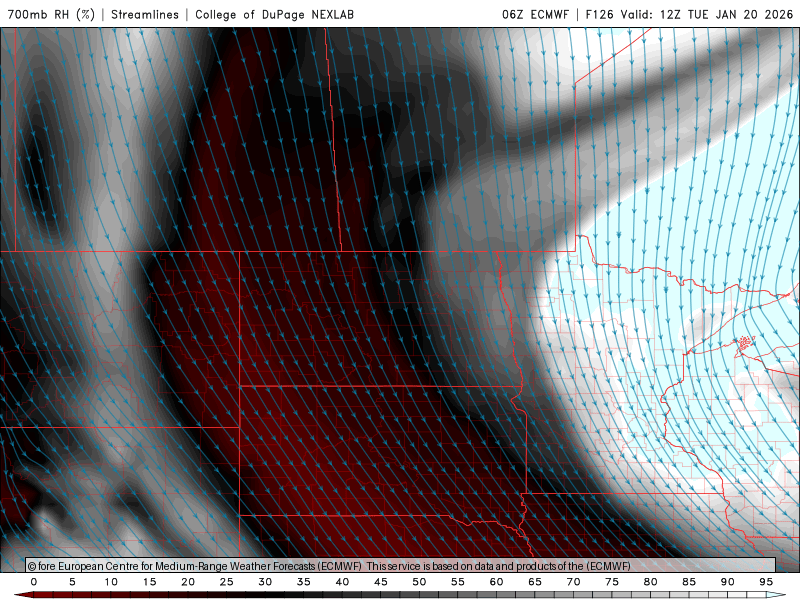Click the "70" label on the color scale
The height and width of the screenshot is (600, 800).
pyautogui.click(x=573, y=582)
